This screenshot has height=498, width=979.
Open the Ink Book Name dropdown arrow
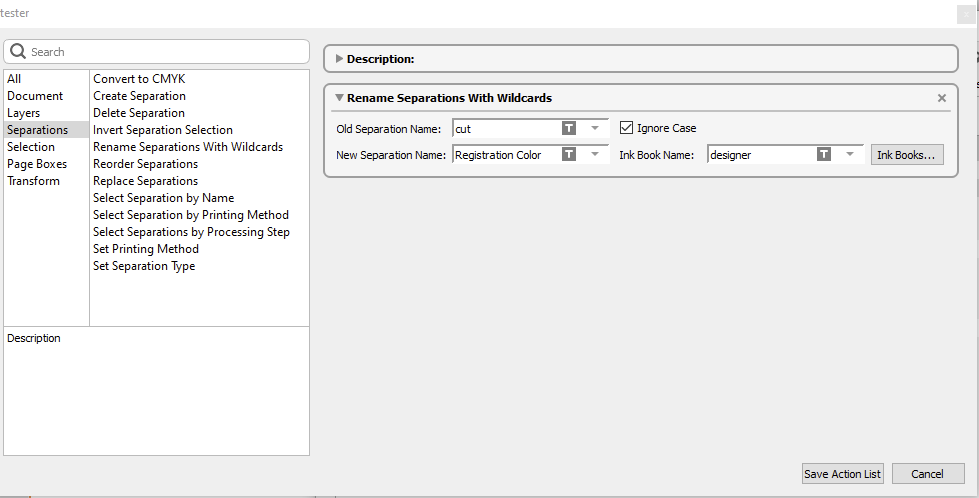[851, 155]
